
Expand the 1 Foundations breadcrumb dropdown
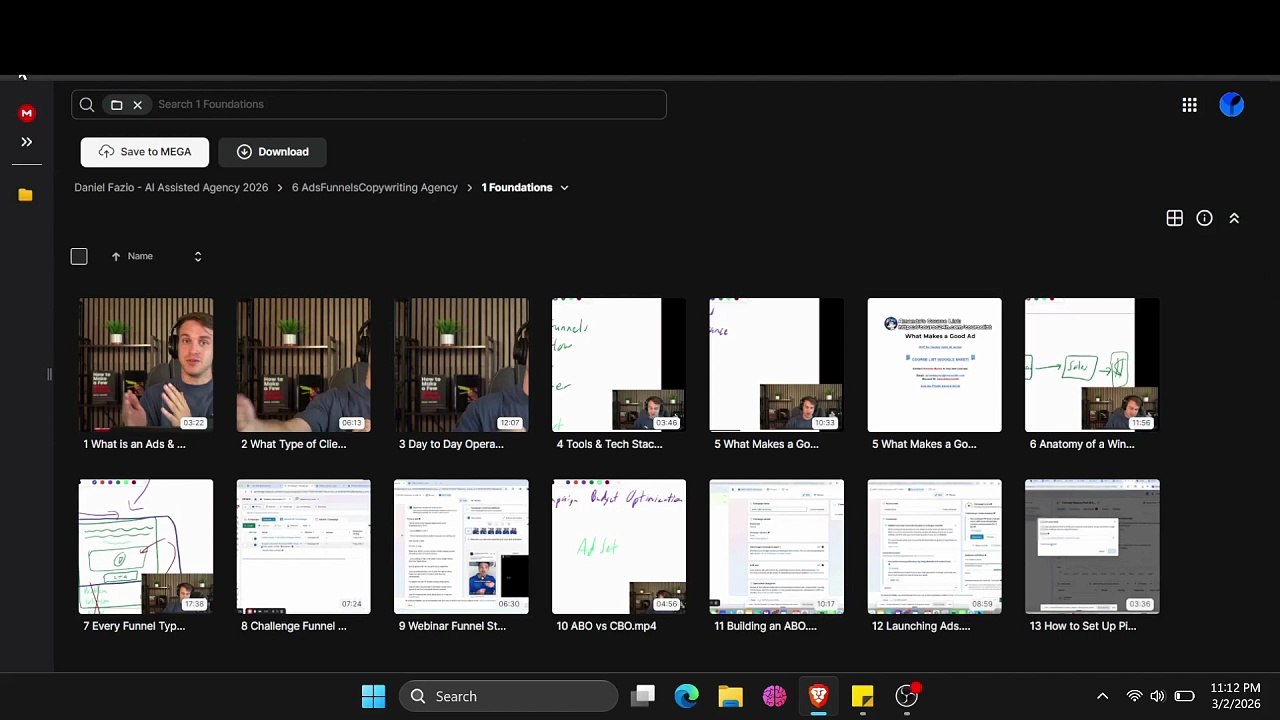[x=564, y=188]
